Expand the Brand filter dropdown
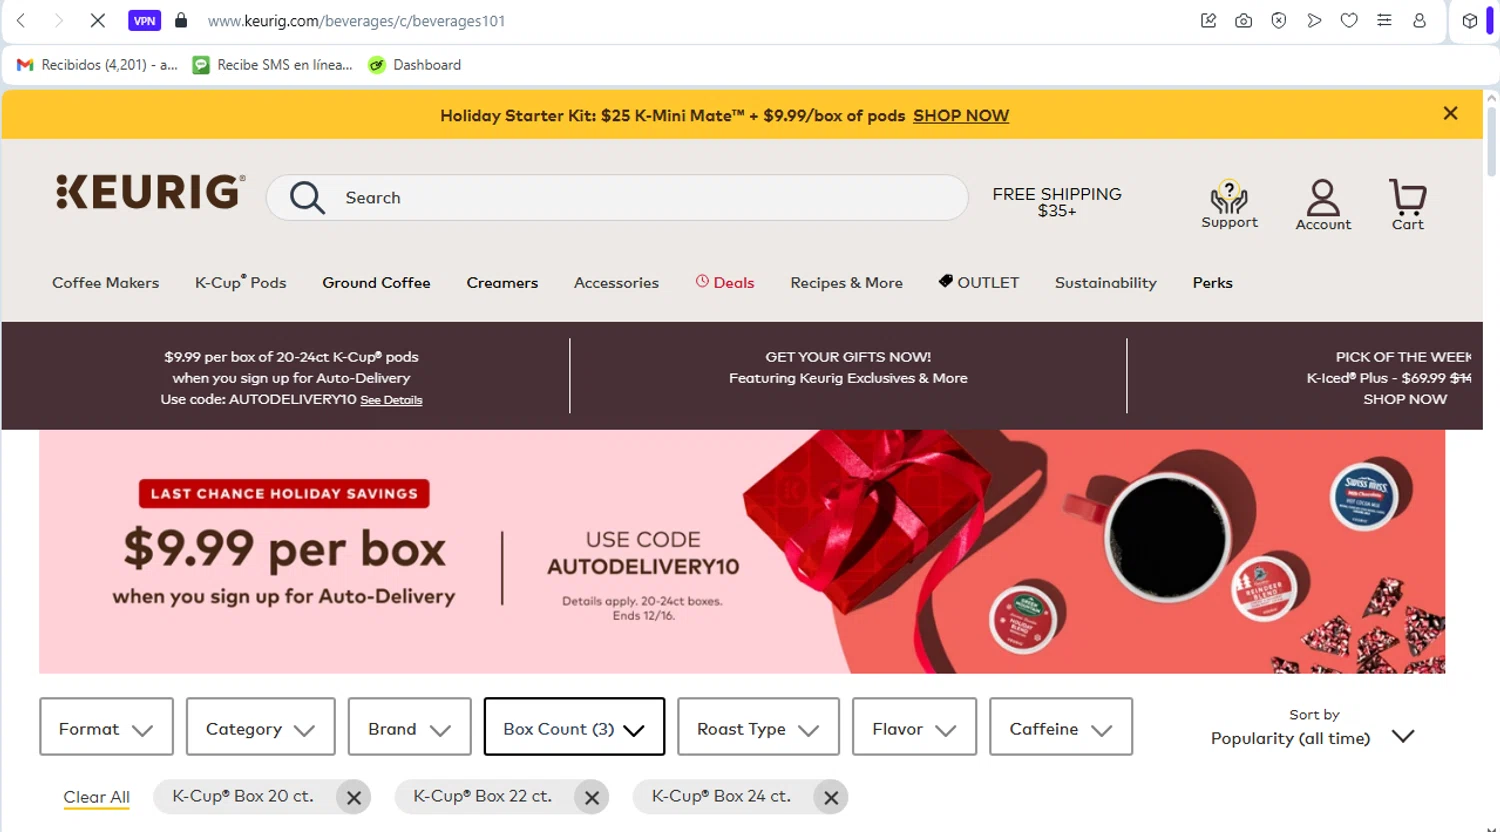 (x=409, y=727)
